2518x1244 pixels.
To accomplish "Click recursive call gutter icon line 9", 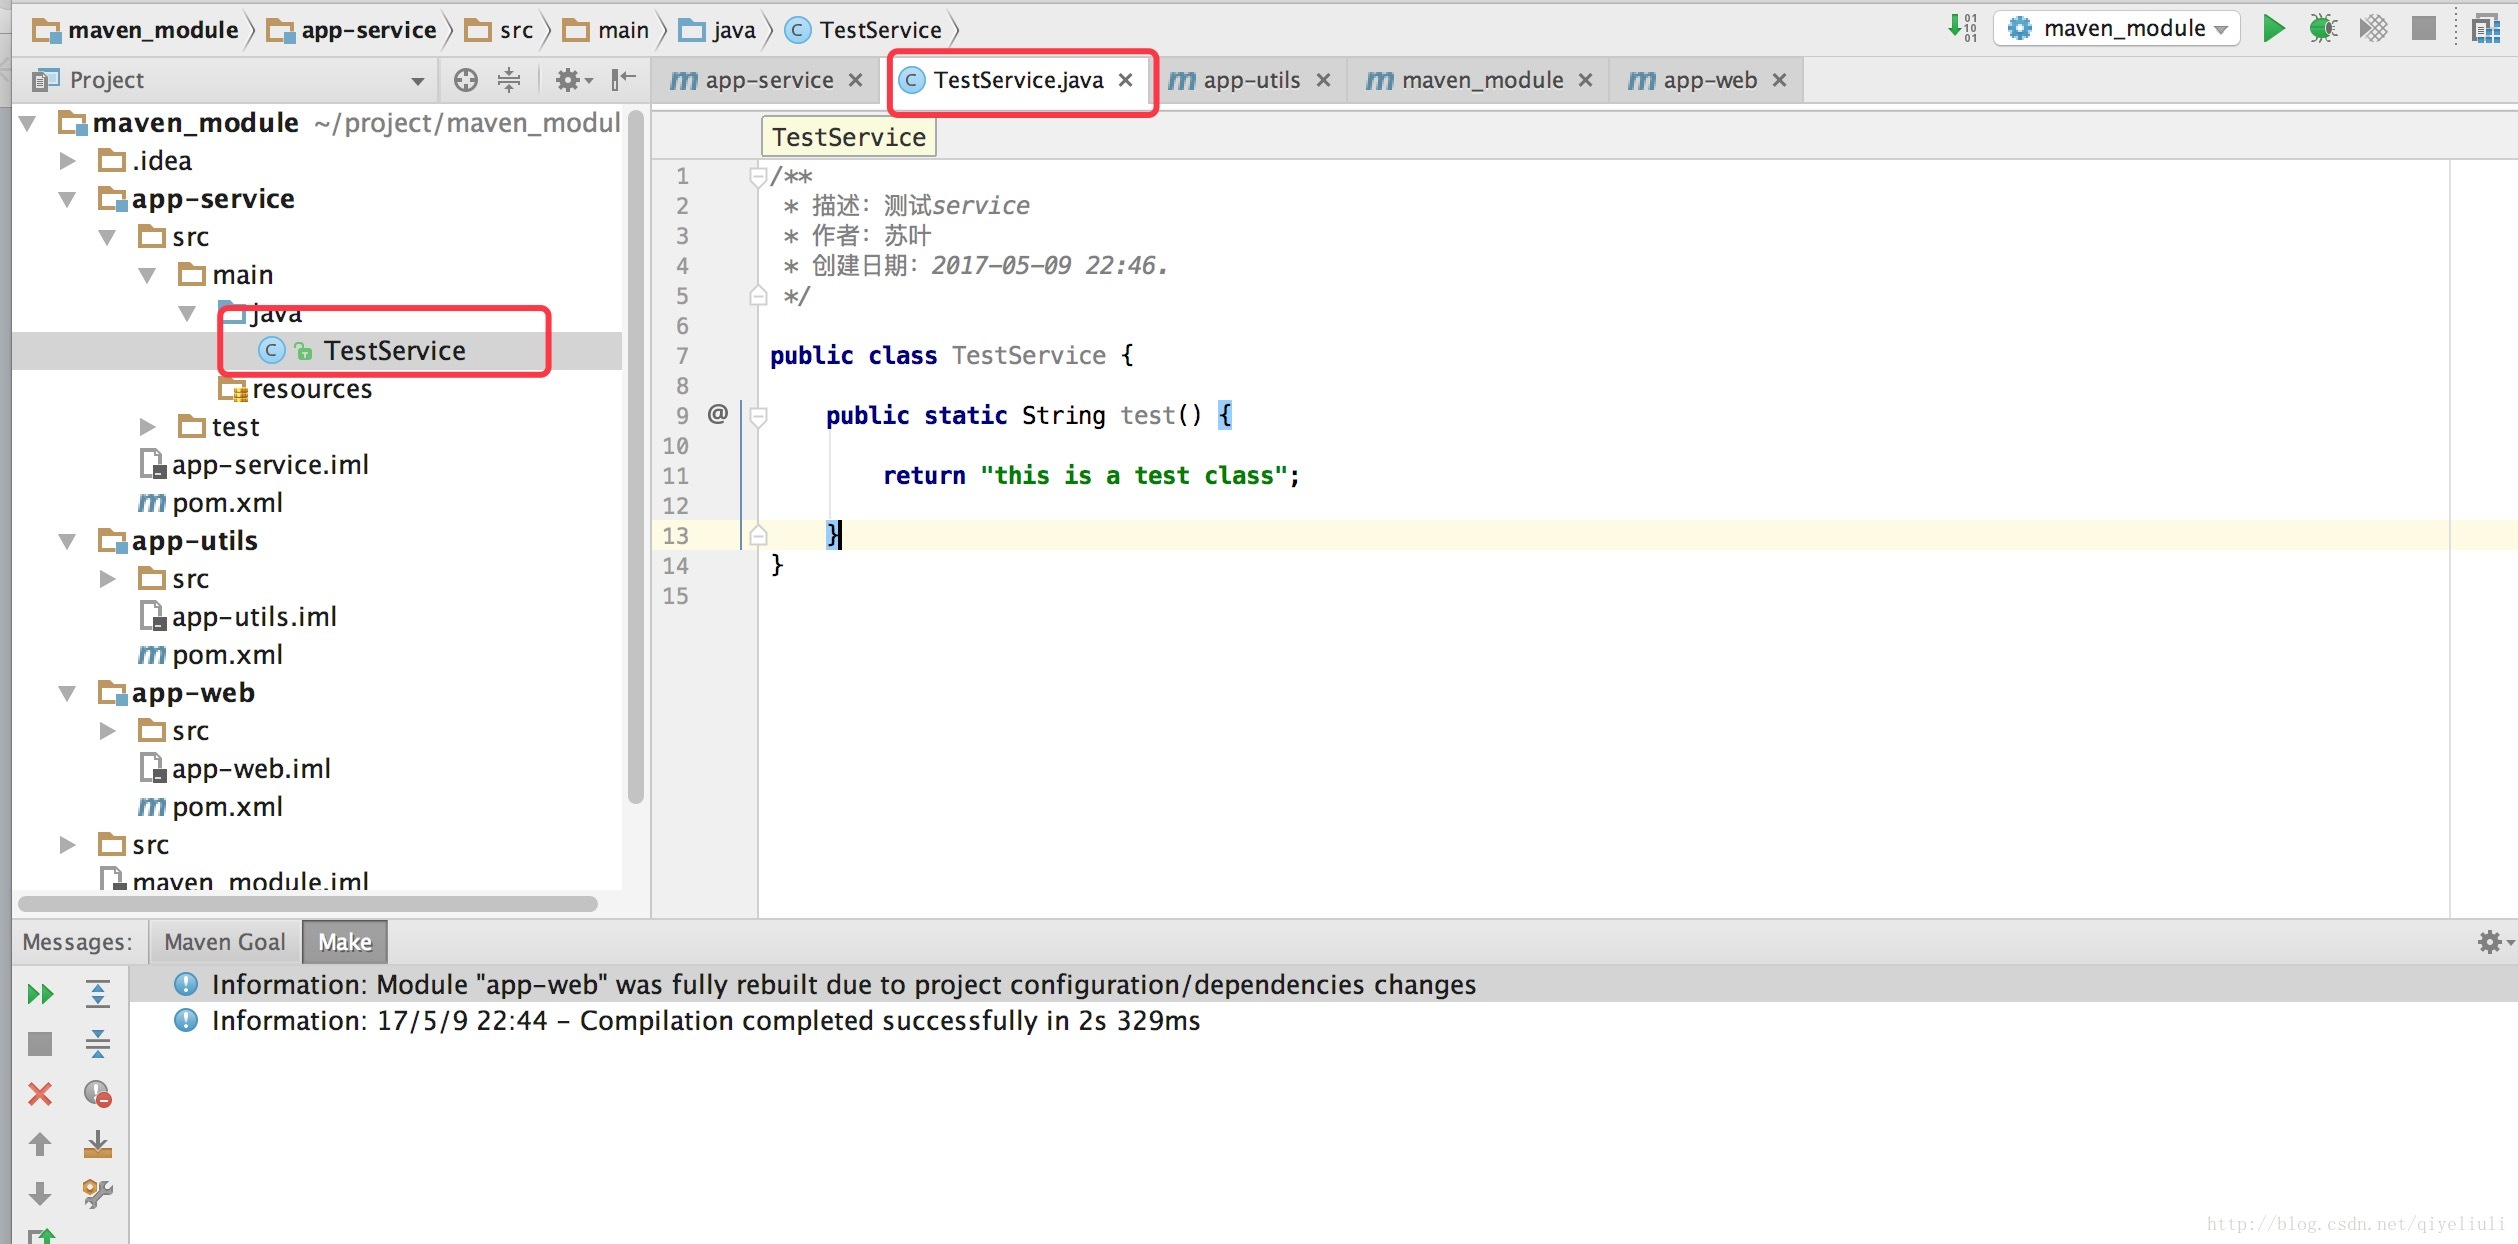I will (x=718, y=414).
